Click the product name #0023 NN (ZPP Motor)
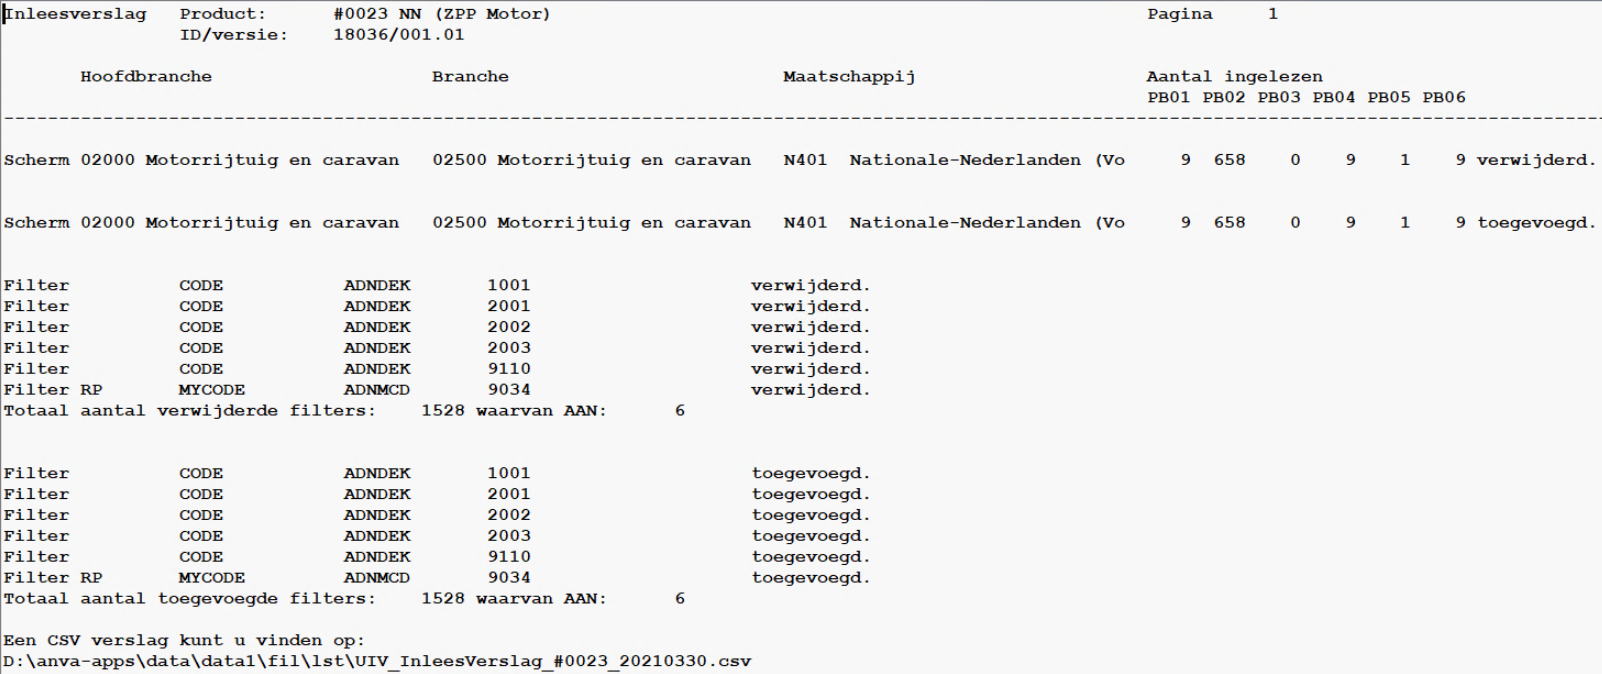The image size is (1602, 674). pos(441,14)
